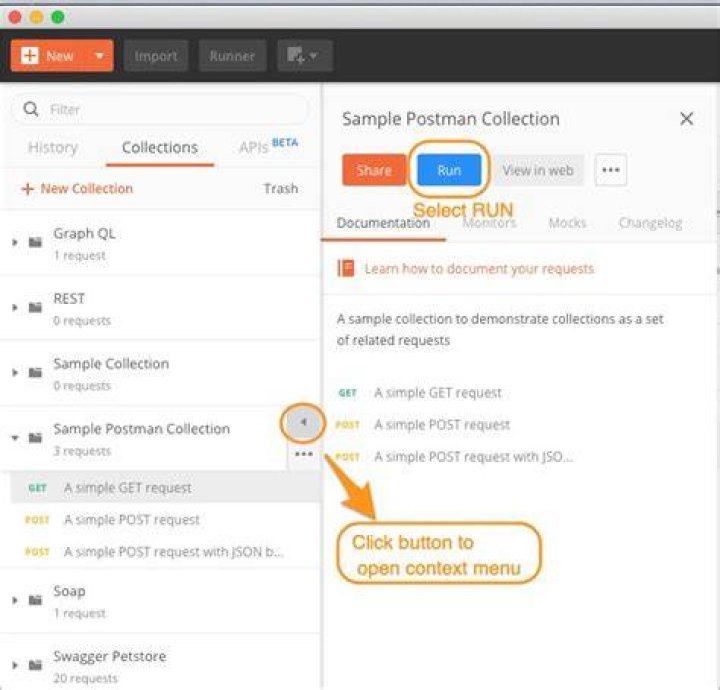Open A simple POST request in documentation

pos(442,425)
